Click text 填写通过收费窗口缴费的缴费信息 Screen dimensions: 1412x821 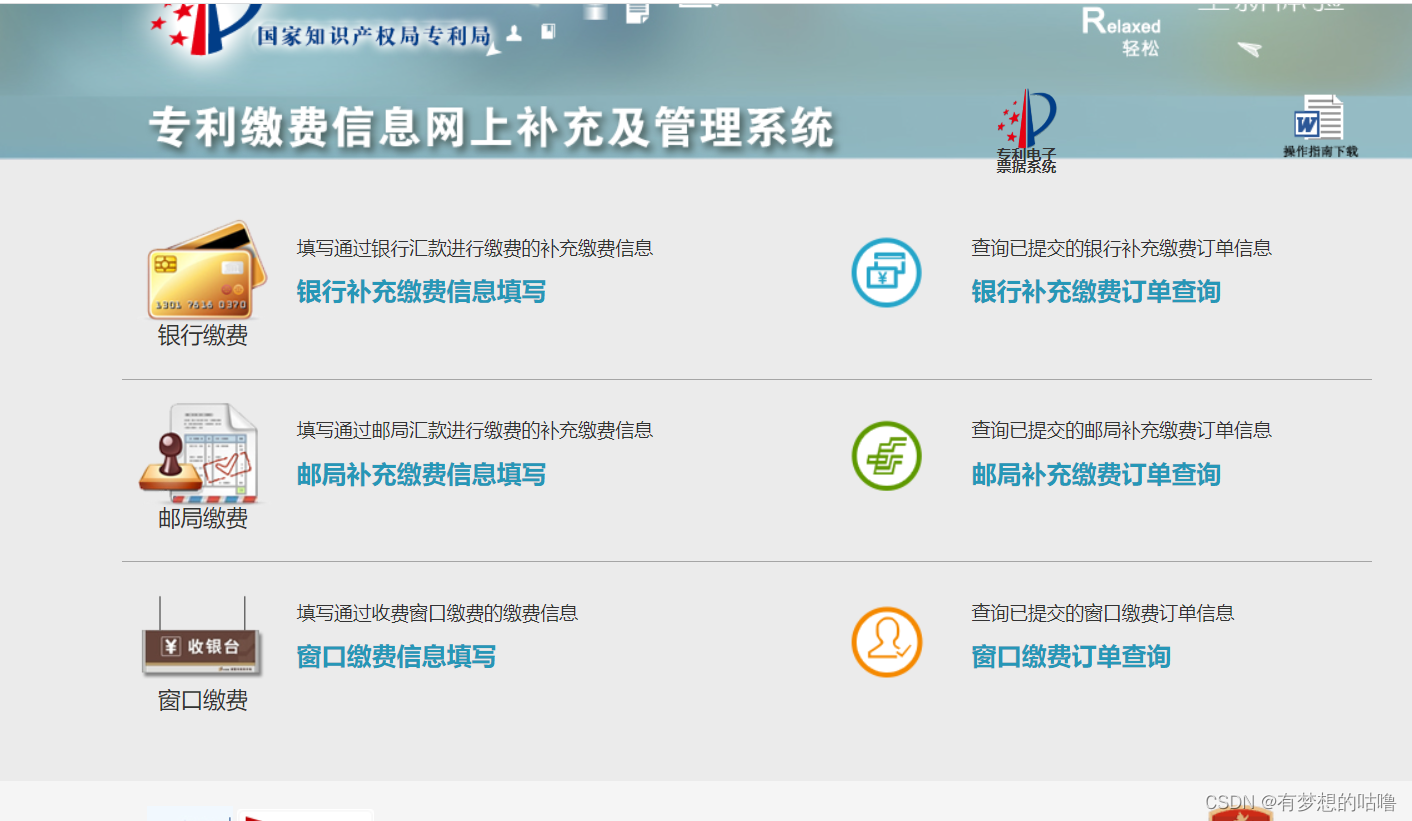437,613
